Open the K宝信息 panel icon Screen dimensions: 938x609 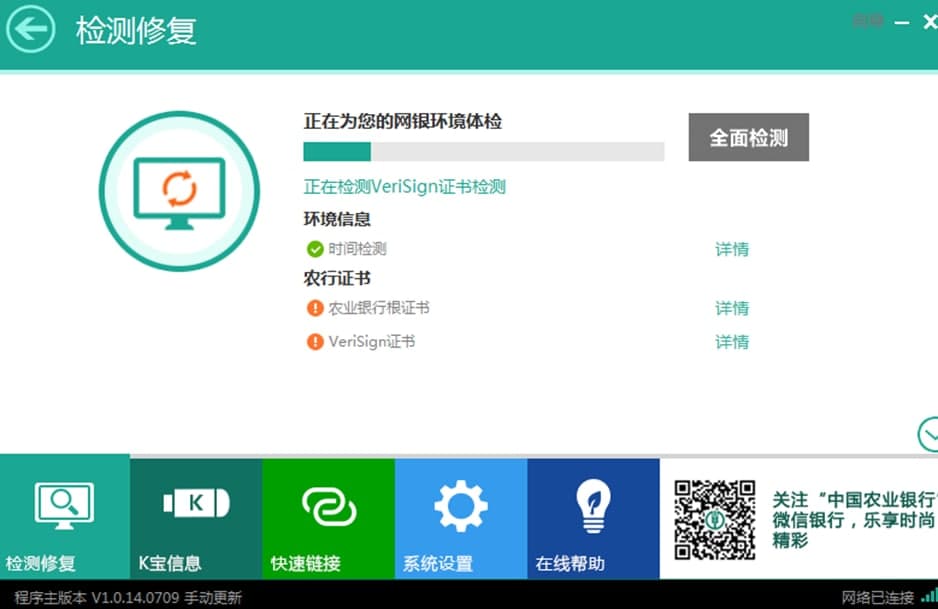pyautogui.click(x=195, y=504)
